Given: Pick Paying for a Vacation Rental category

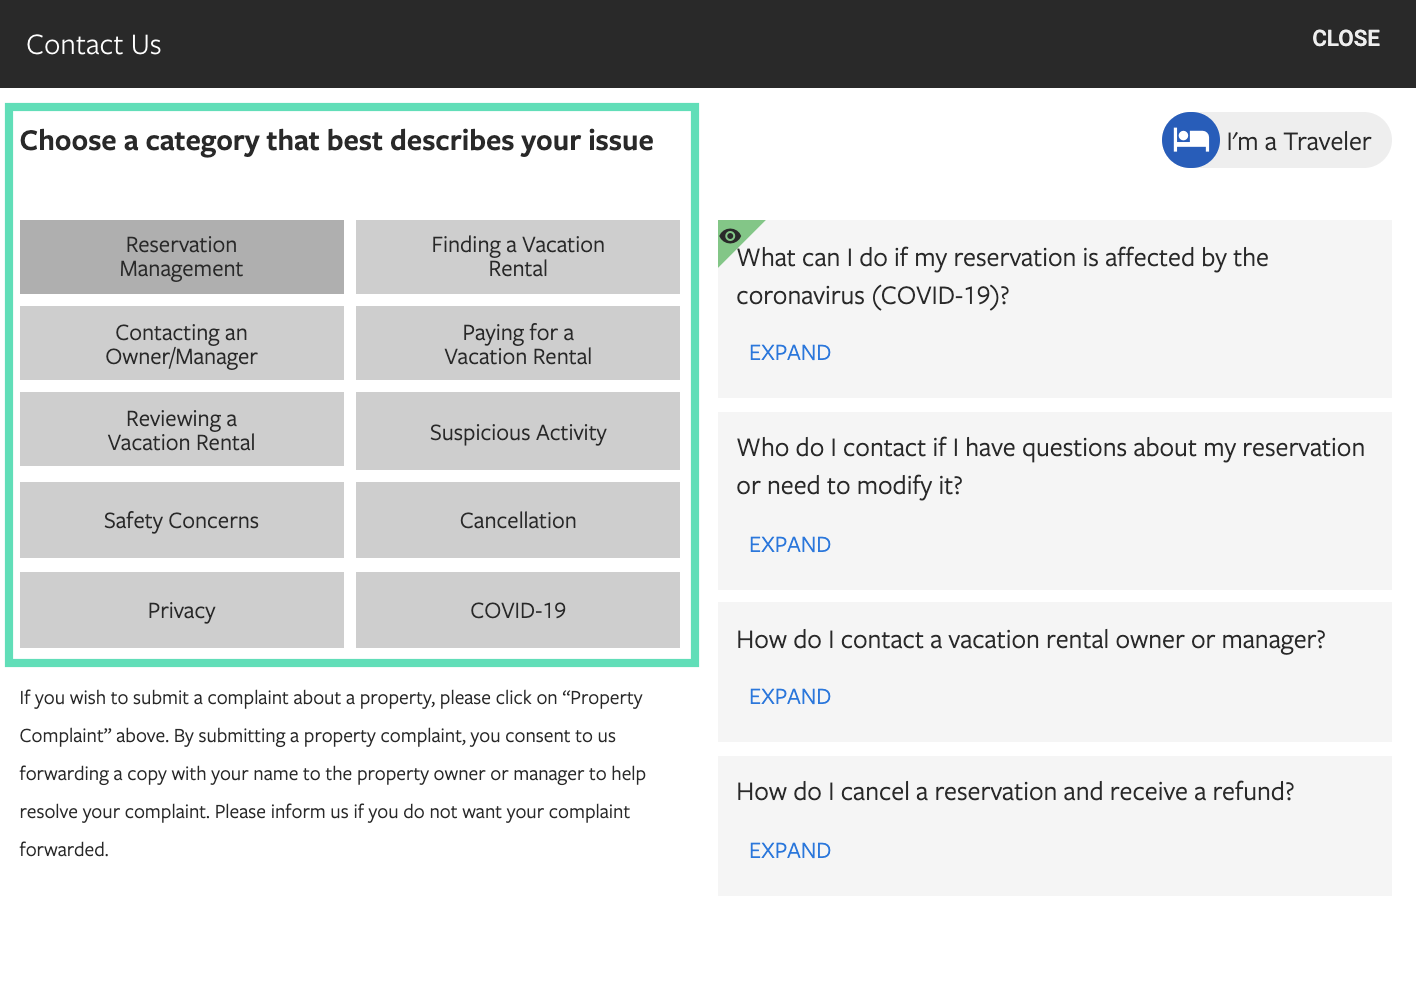Looking at the screenshot, I should (x=518, y=343).
